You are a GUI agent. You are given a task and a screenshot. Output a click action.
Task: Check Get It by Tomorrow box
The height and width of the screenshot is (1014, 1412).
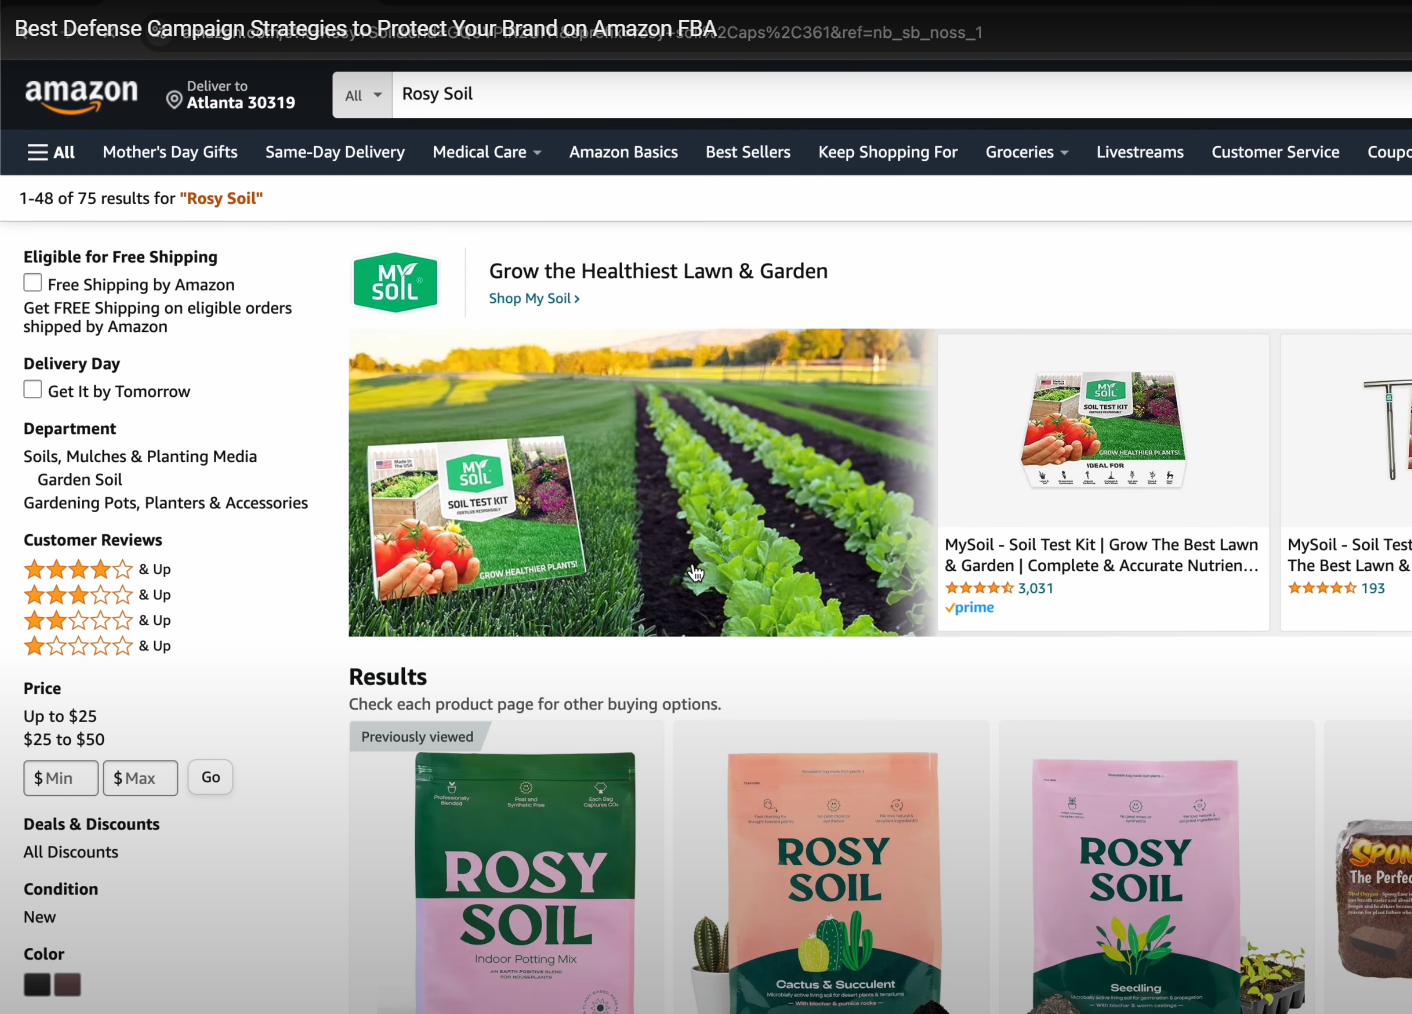click(x=33, y=390)
